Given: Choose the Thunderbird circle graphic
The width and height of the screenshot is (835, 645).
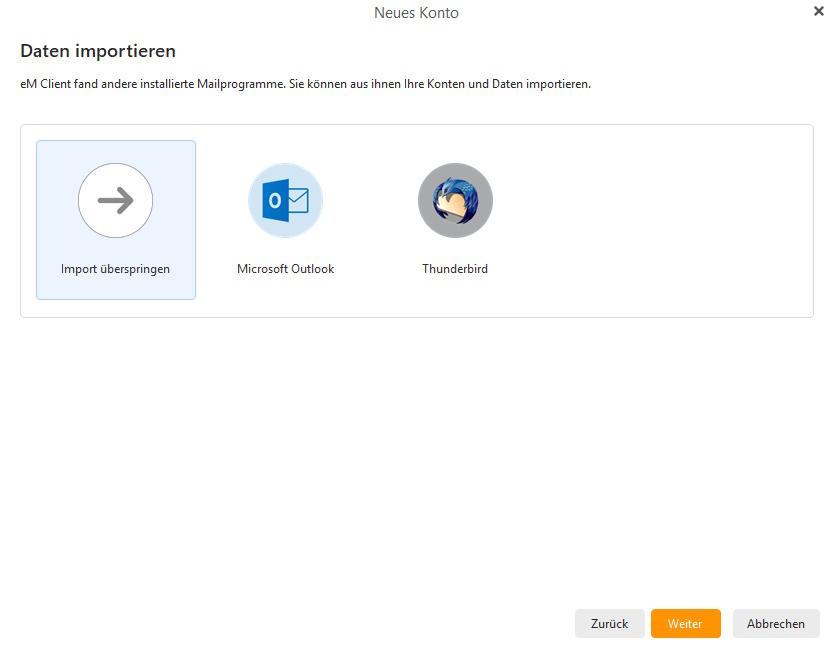Looking at the screenshot, I should [455, 200].
